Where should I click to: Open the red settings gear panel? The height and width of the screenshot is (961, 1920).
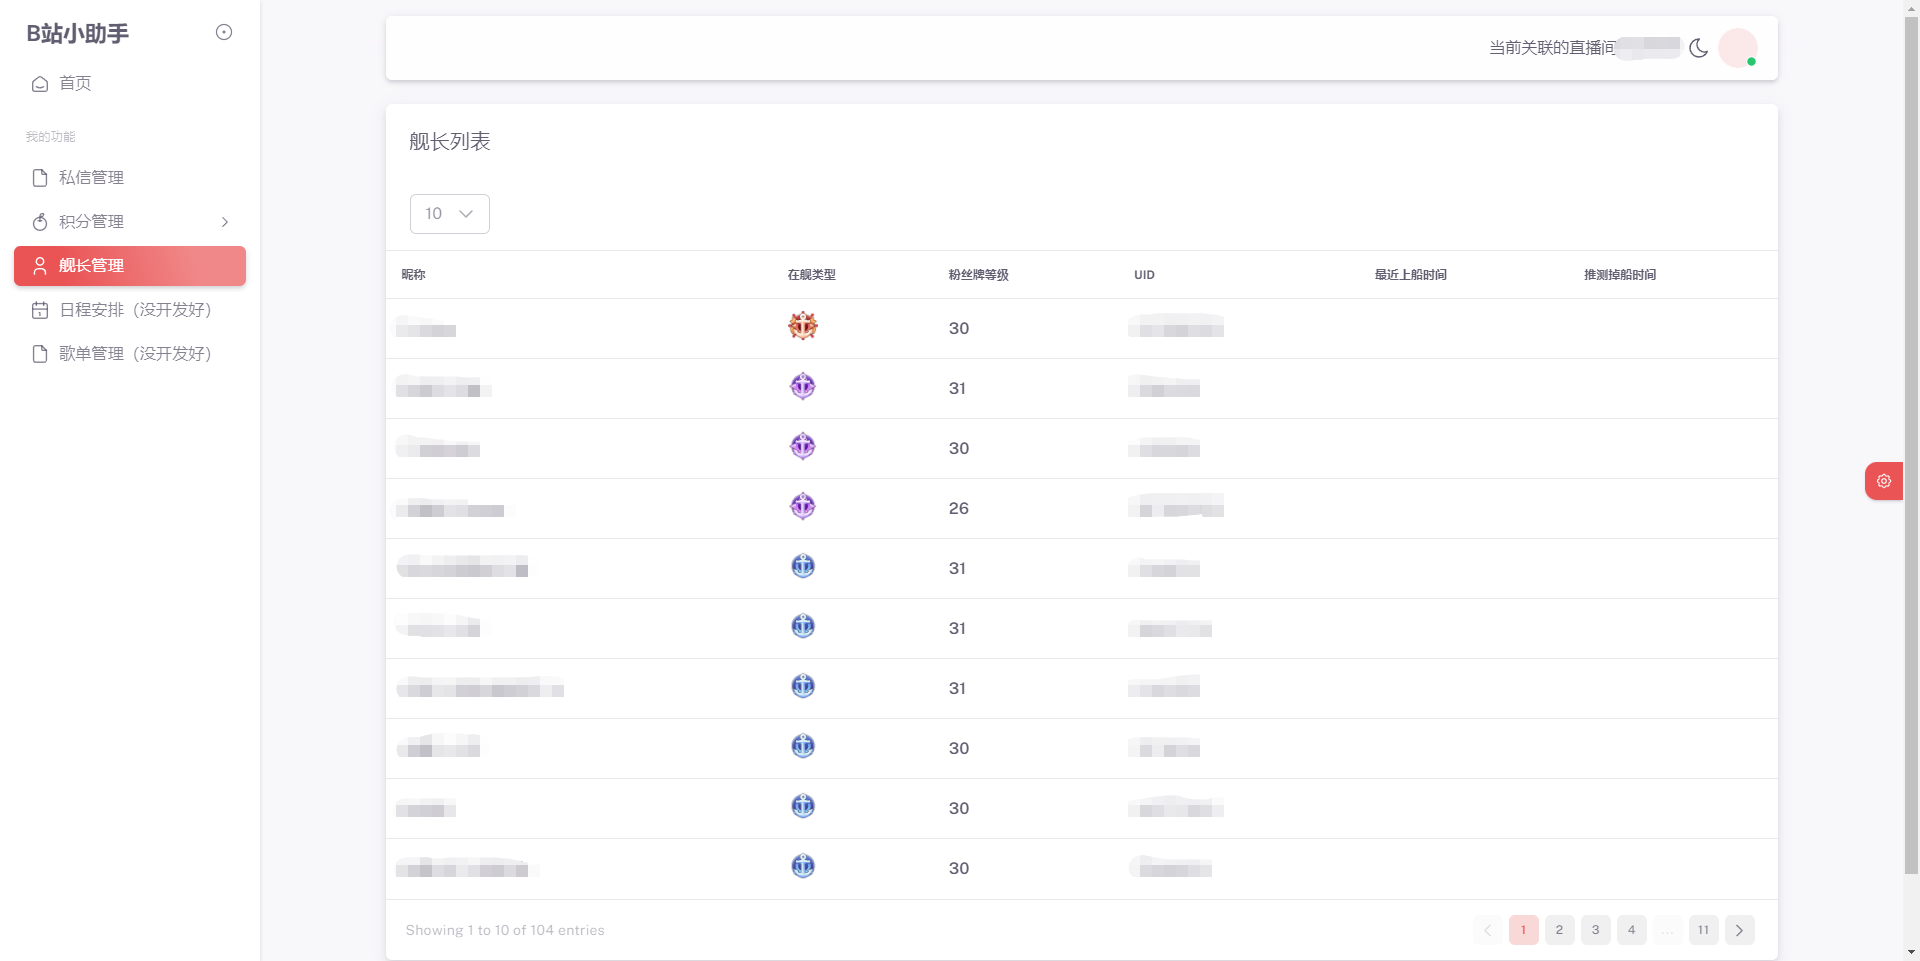tap(1883, 481)
